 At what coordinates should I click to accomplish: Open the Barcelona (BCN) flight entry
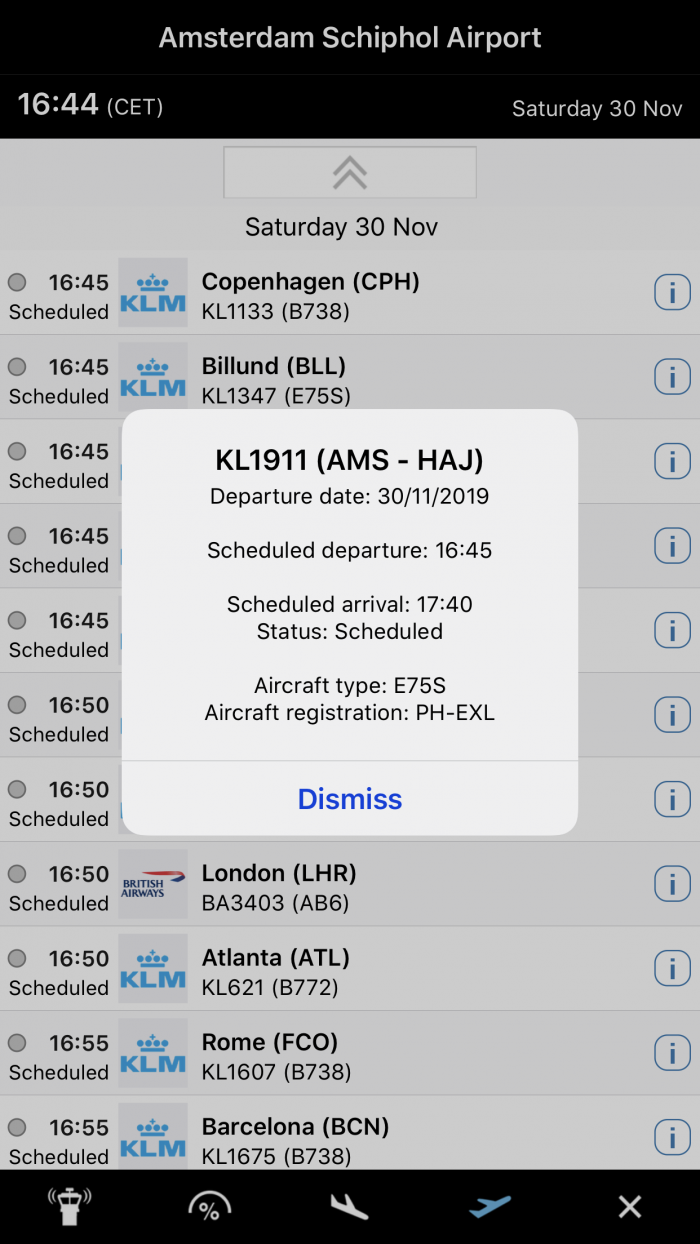[x=400, y=1138]
